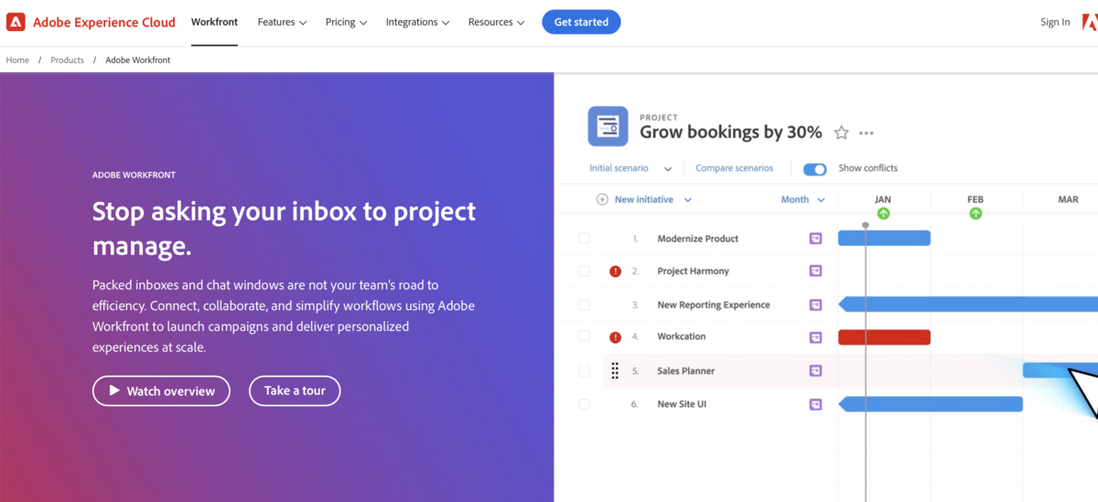Click the red alert icon on Workcation

click(616, 337)
